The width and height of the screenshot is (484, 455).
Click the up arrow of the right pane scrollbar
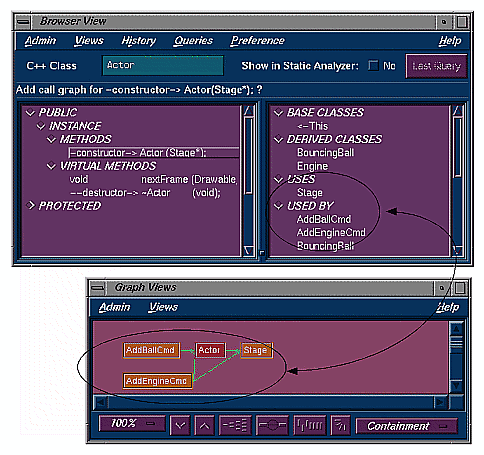pyautogui.click(x=458, y=111)
